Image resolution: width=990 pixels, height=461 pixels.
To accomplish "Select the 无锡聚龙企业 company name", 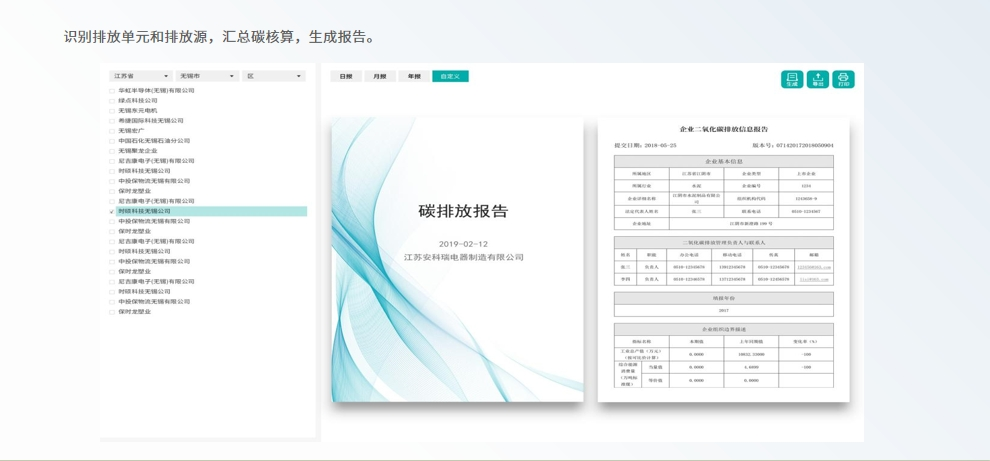I will [x=138, y=151].
